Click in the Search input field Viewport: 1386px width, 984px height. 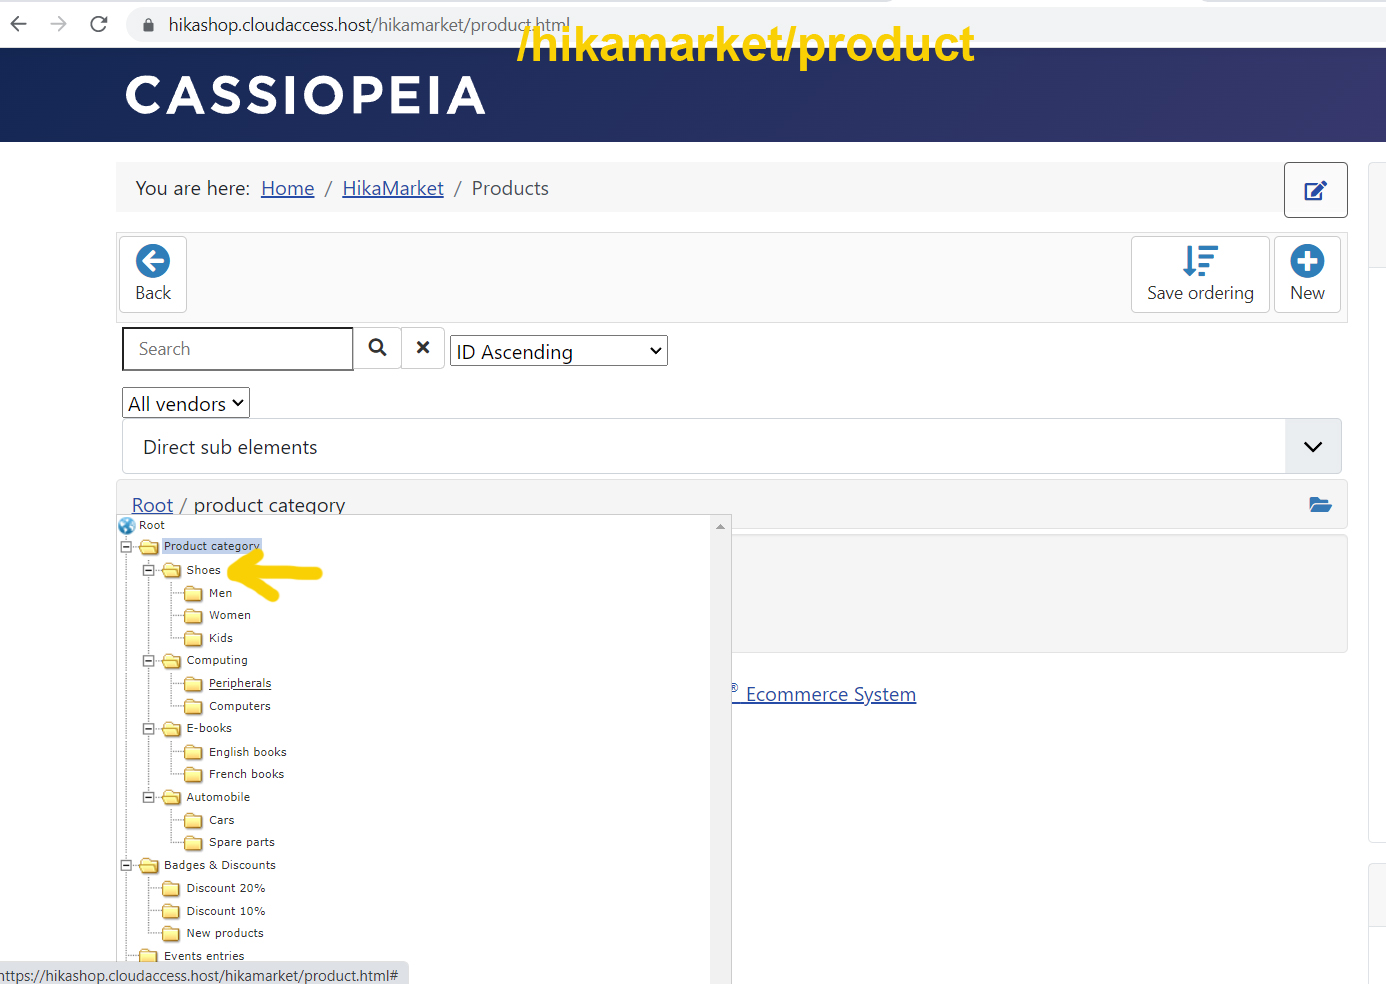click(238, 349)
